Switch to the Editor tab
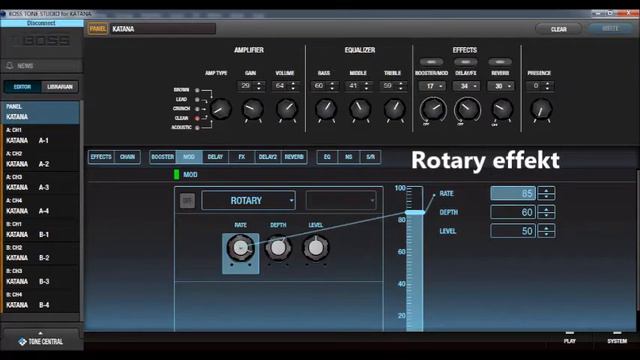The height and width of the screenshot is (360, 640). (x=22, y=87)
